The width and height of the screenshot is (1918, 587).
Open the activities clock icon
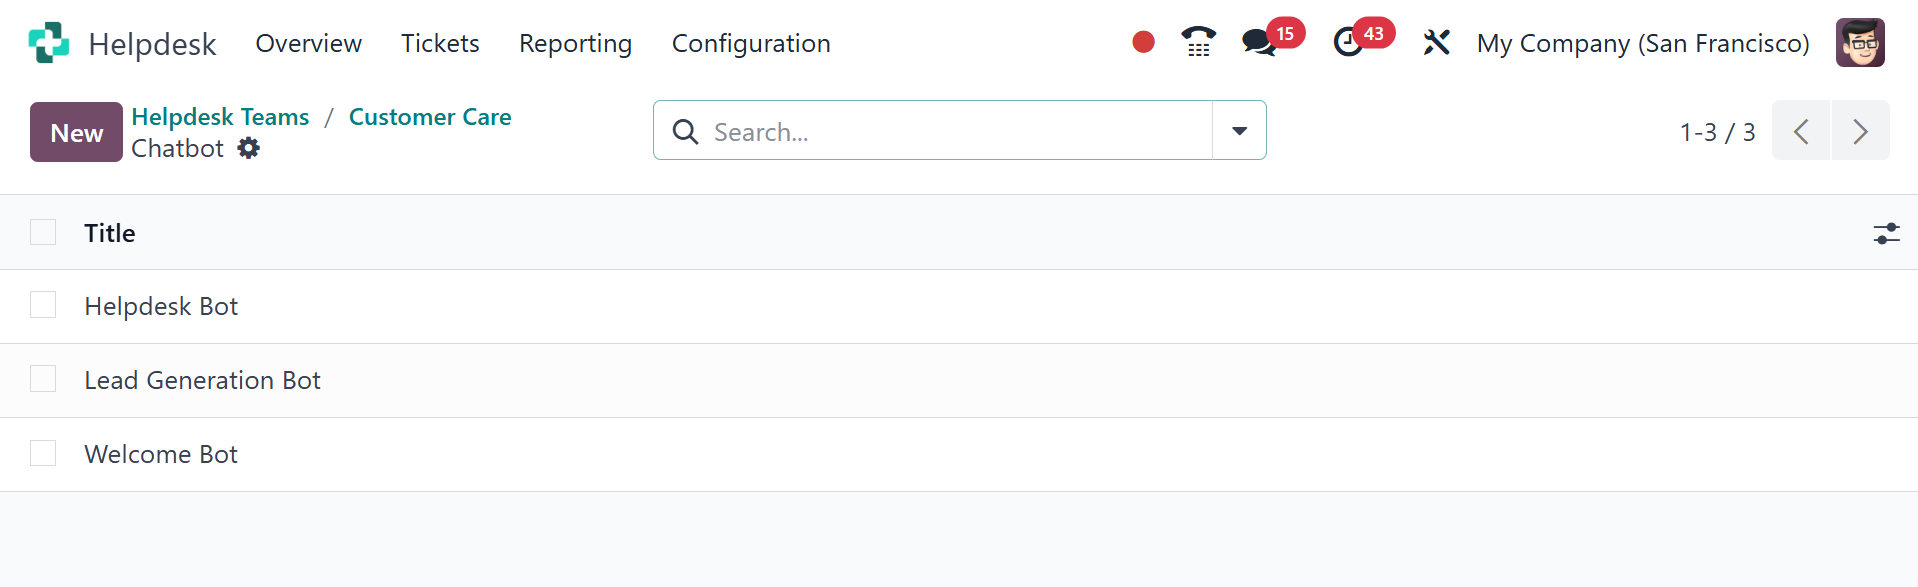pyautogui.click(x=1348, y=43)
